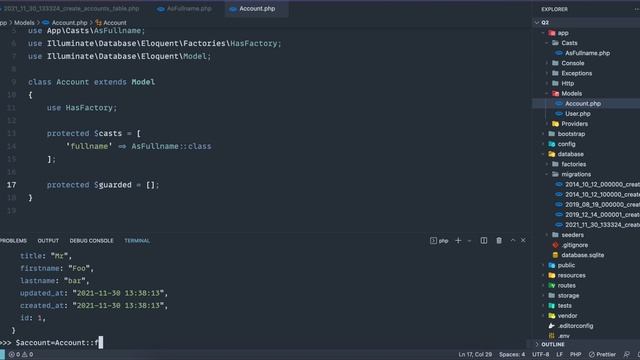Expand the factories folder
This screenshot has height=360, width=640.
coord(573,164)
